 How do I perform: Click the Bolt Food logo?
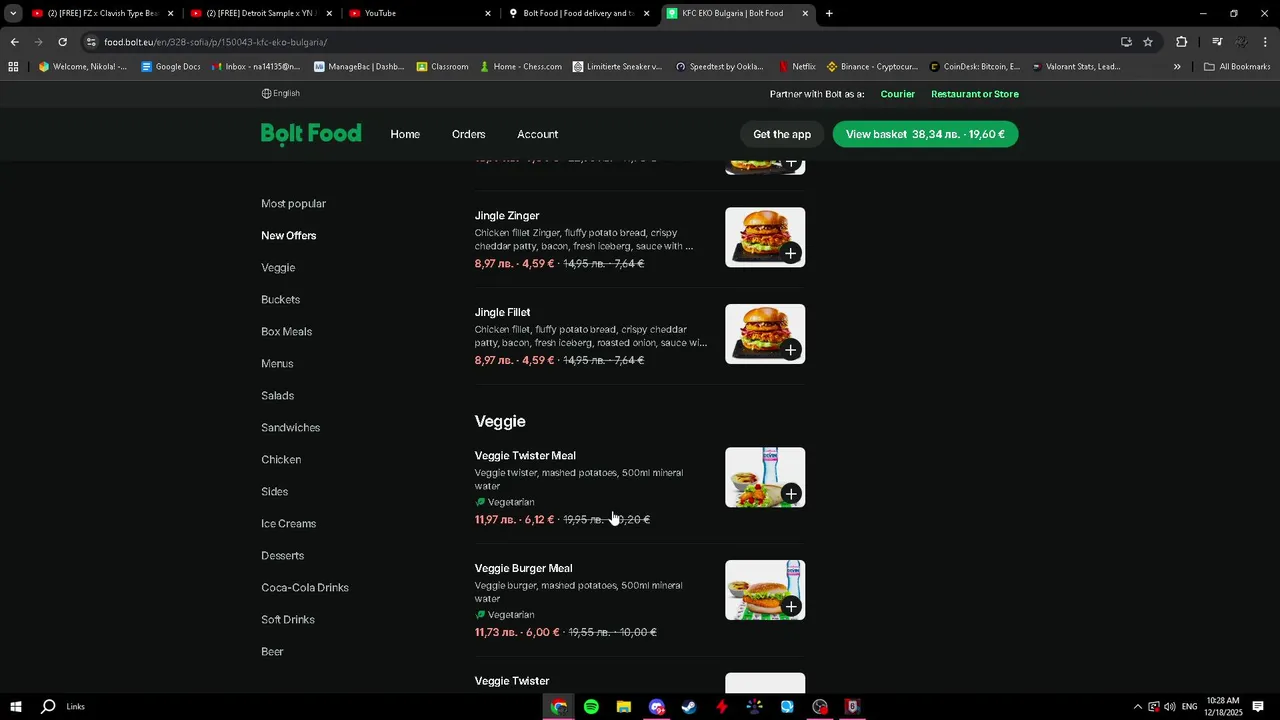[311, 134]
